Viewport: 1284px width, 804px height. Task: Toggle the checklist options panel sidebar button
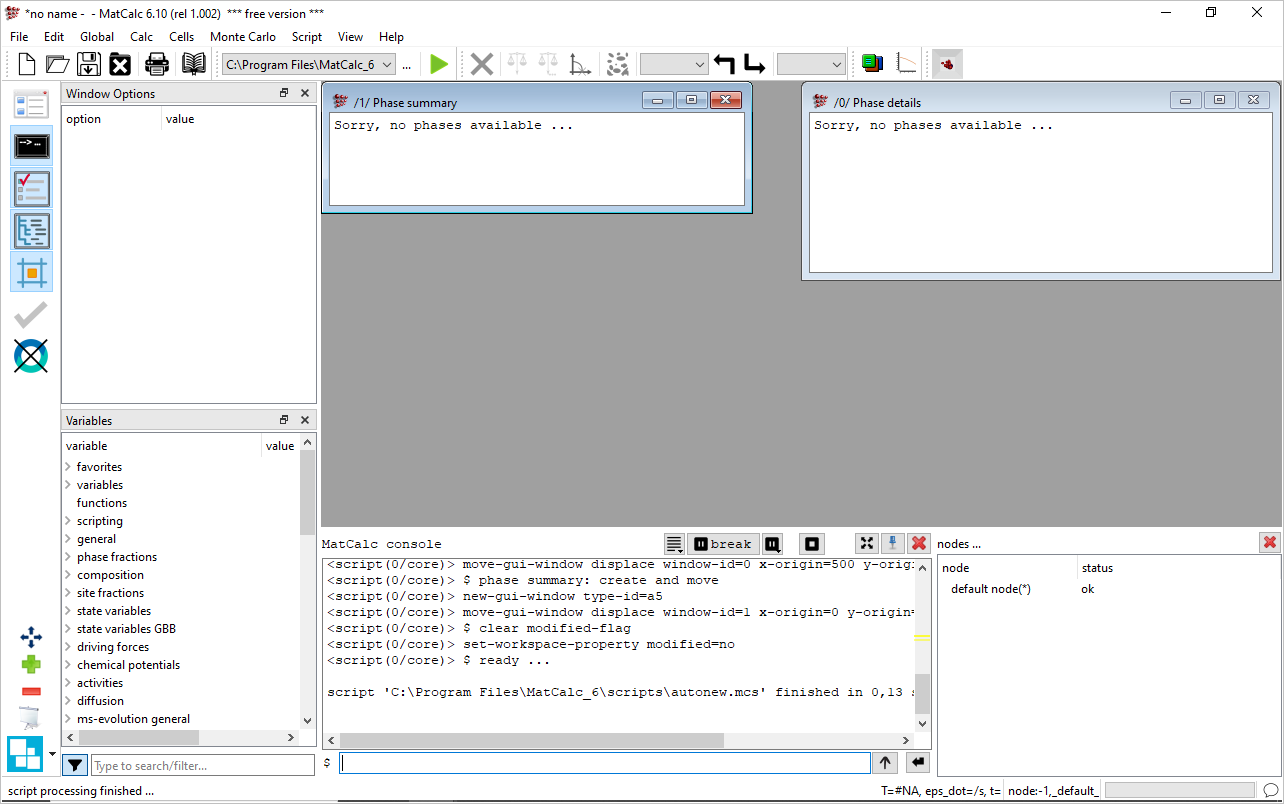(31, 188)
